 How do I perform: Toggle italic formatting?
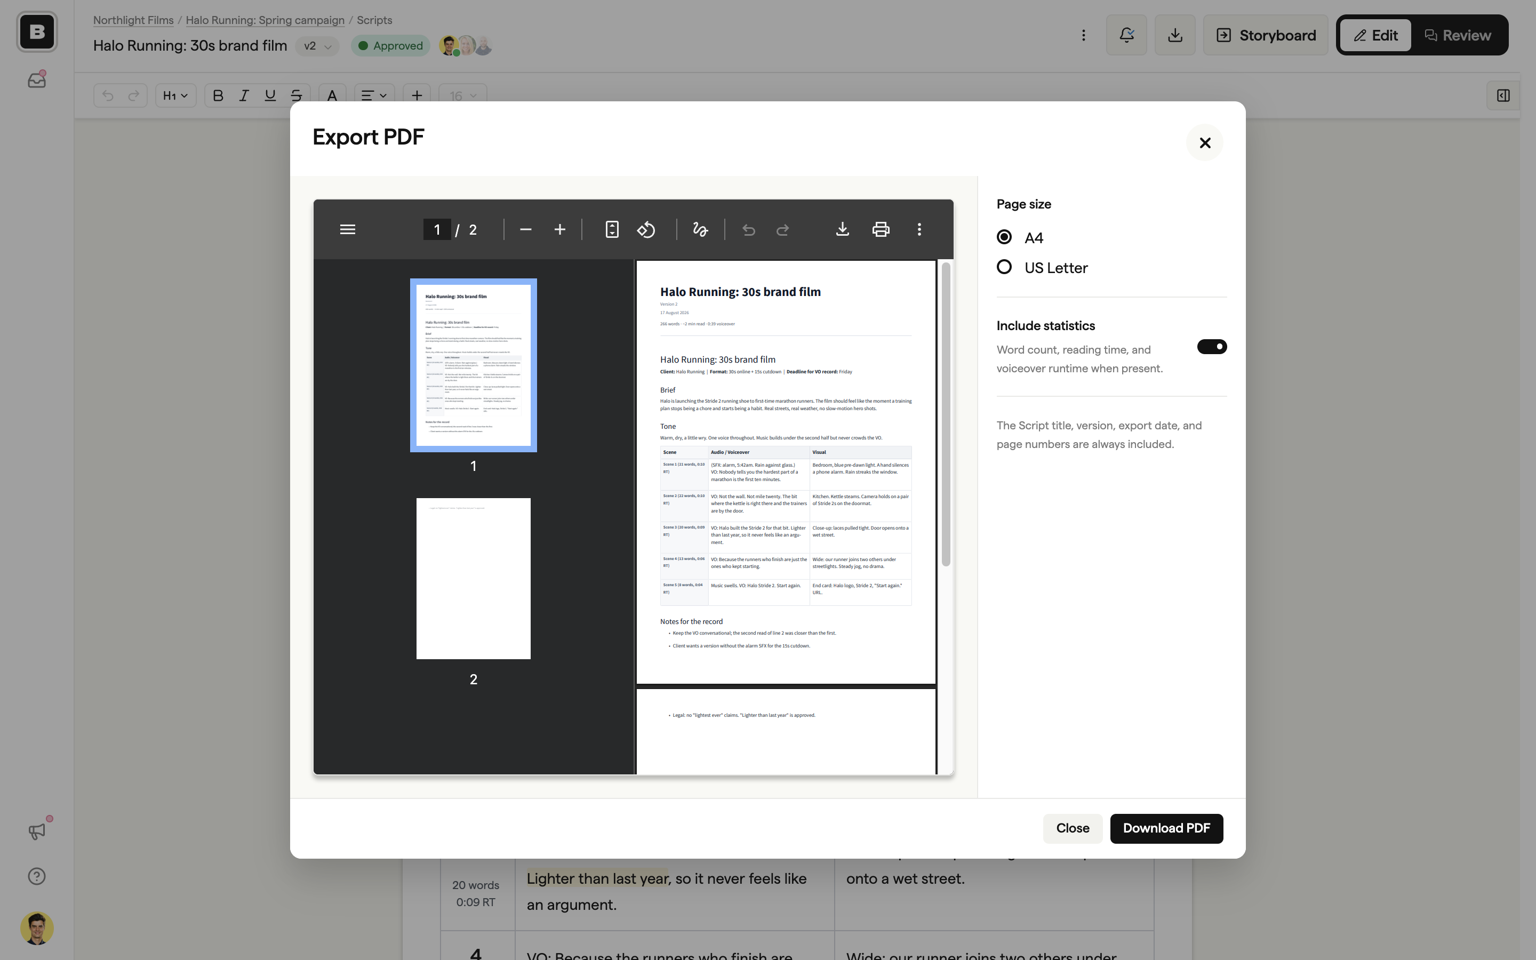(244, 96)
